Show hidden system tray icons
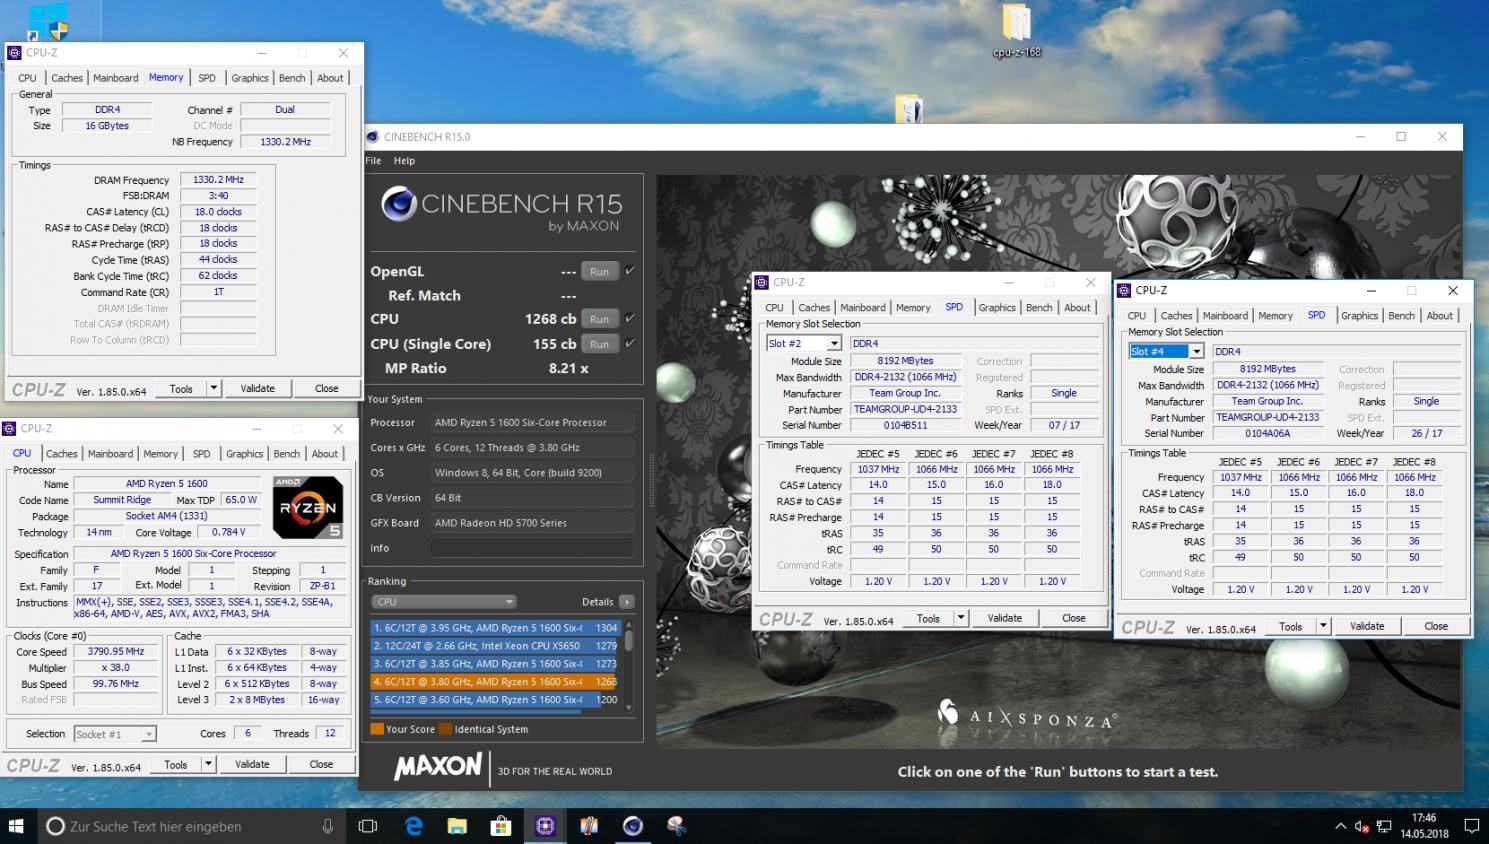This screenshot has width=1489, height=844. coord(1340,827)
